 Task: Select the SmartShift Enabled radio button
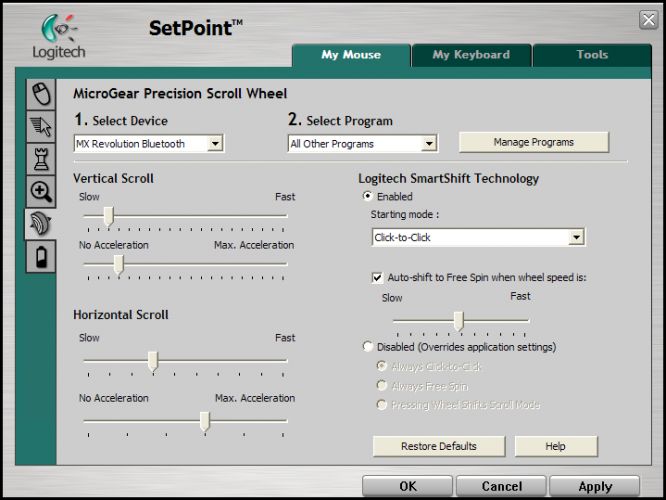tap(367, 196)
